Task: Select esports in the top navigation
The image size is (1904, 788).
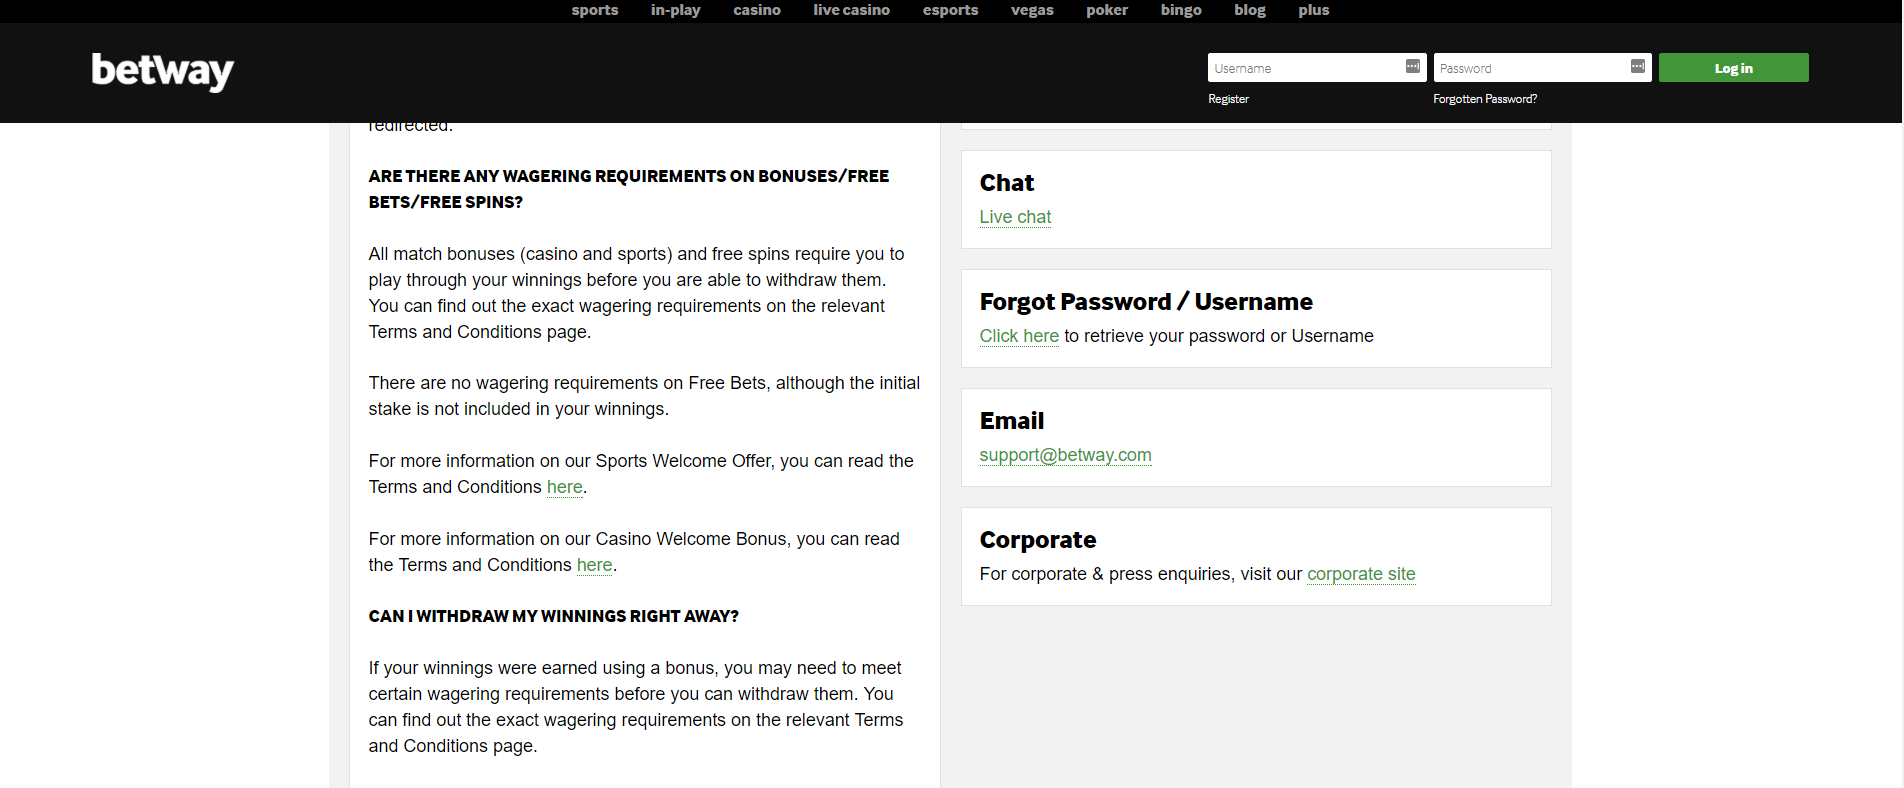Action: [950, 10]
